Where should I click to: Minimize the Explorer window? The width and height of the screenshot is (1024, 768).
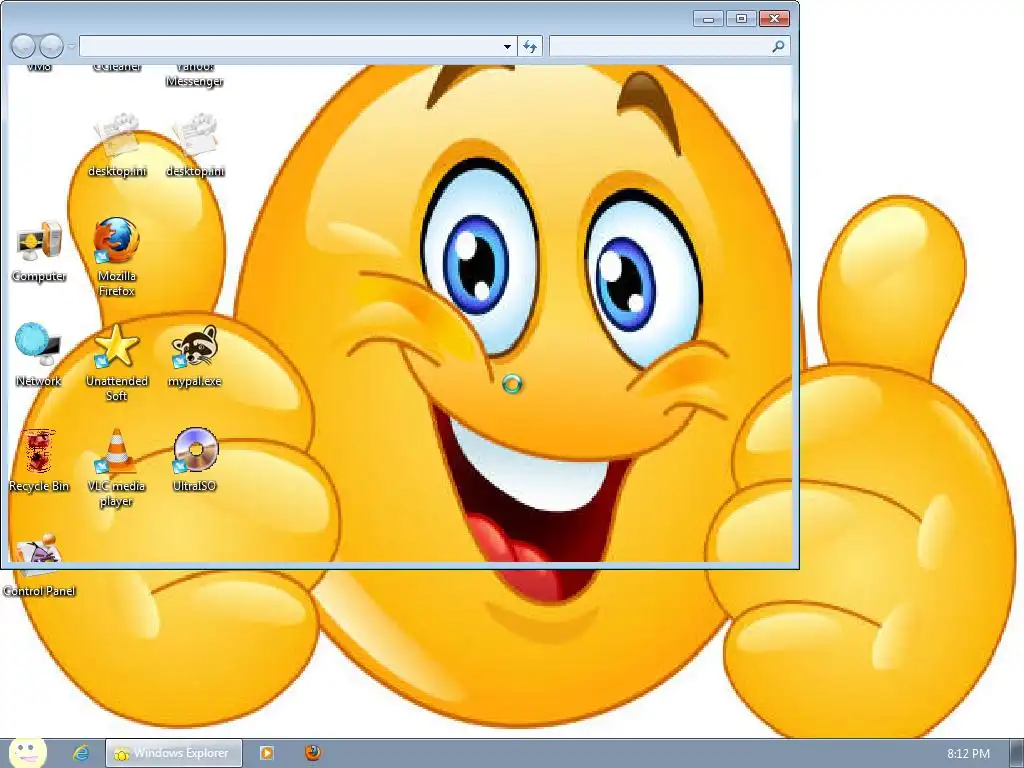(708, 19)
